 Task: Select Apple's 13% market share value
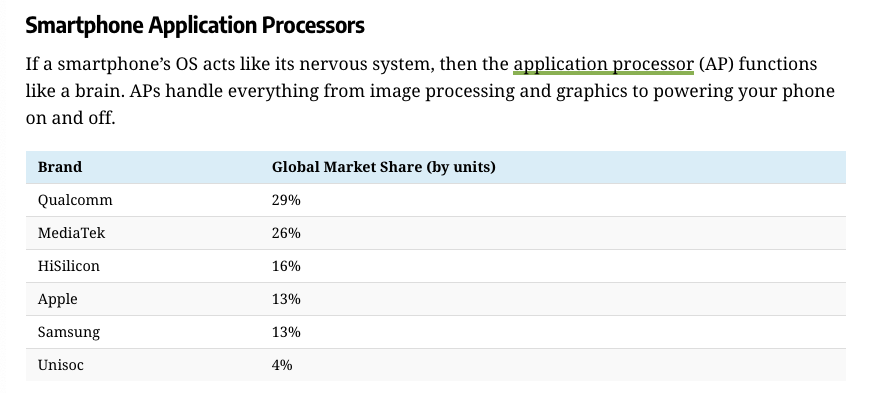[286, 299]
